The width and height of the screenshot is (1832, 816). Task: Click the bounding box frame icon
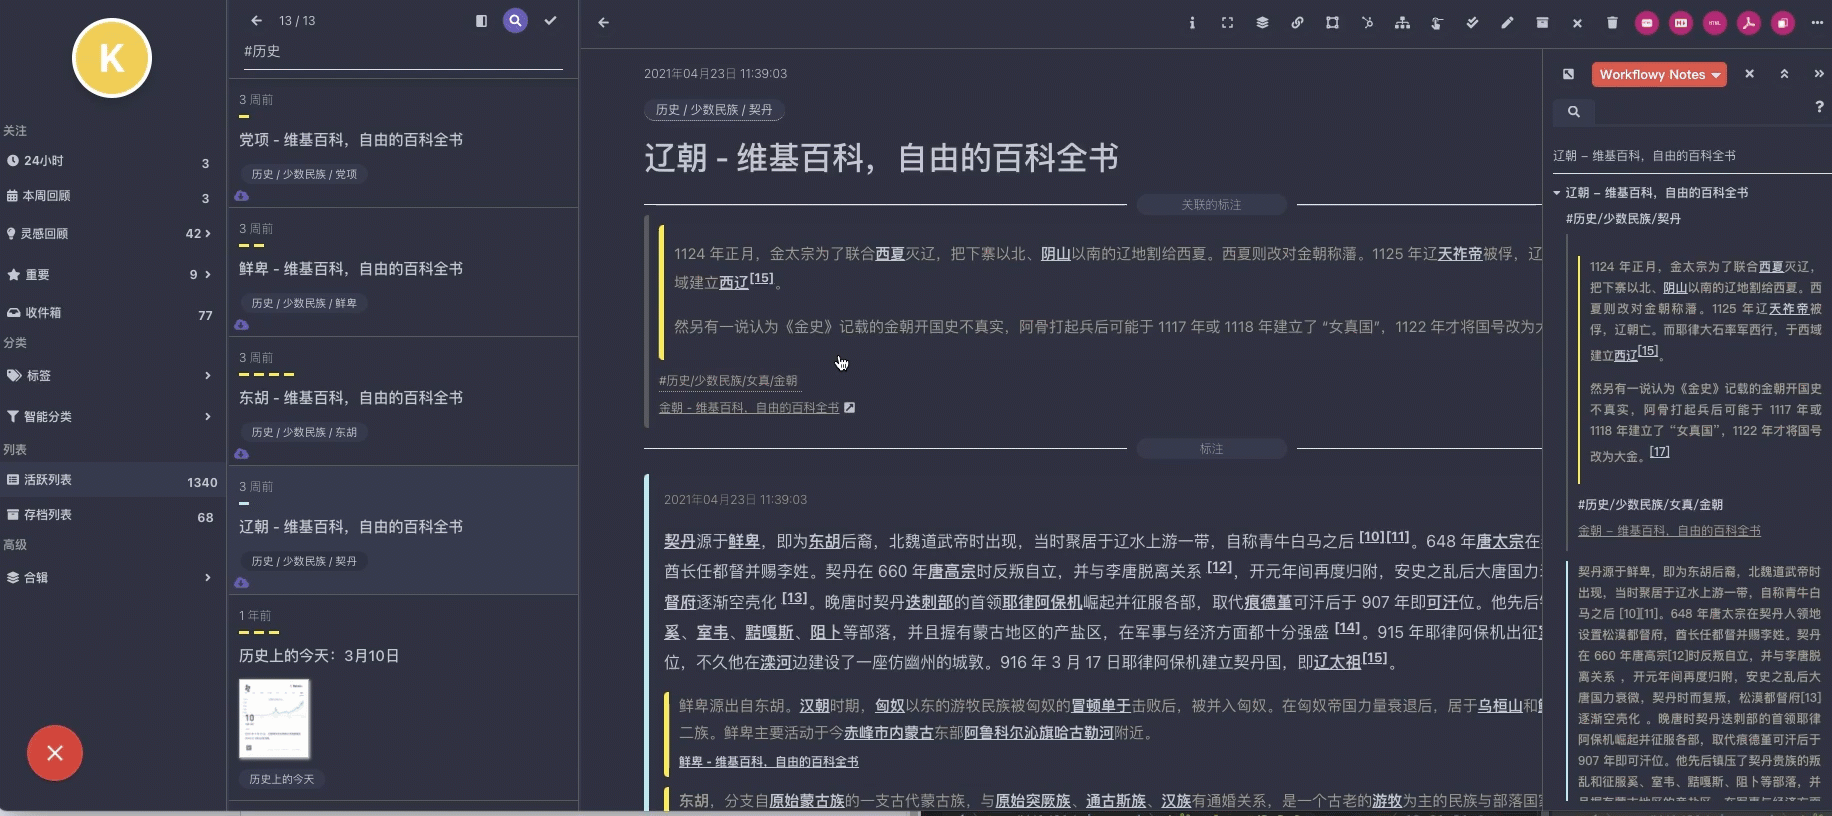pos(1332,22)
